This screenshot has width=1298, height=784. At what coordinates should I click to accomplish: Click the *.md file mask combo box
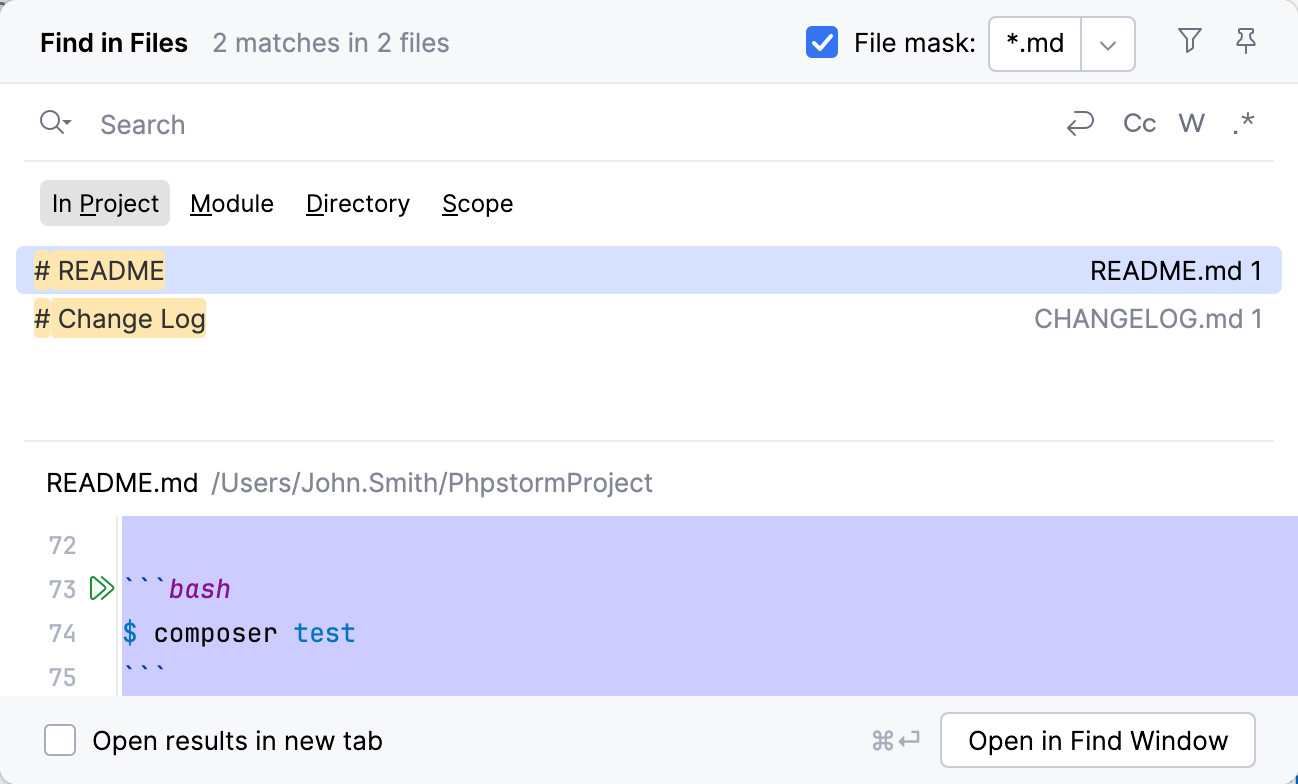pos(1034,44)
